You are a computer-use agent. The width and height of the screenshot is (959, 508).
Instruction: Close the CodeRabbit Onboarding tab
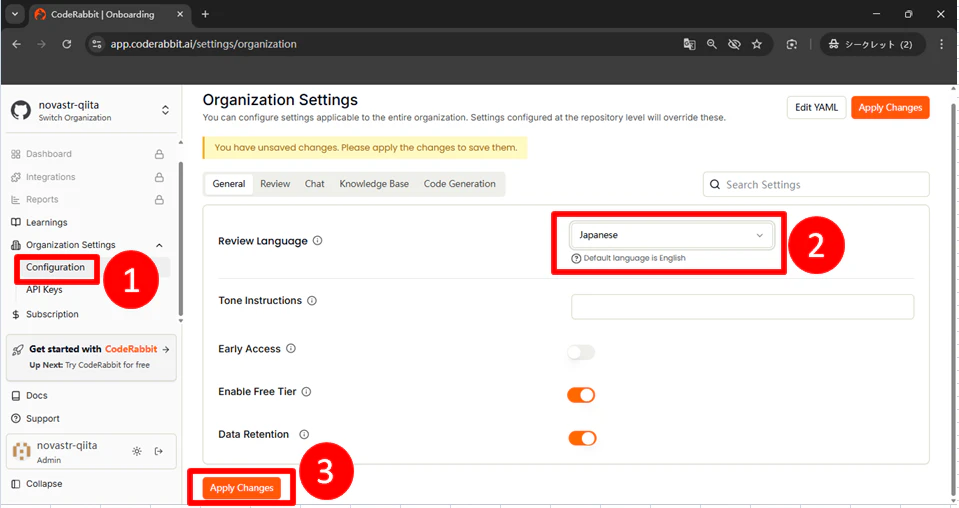(x=180, y=14)
